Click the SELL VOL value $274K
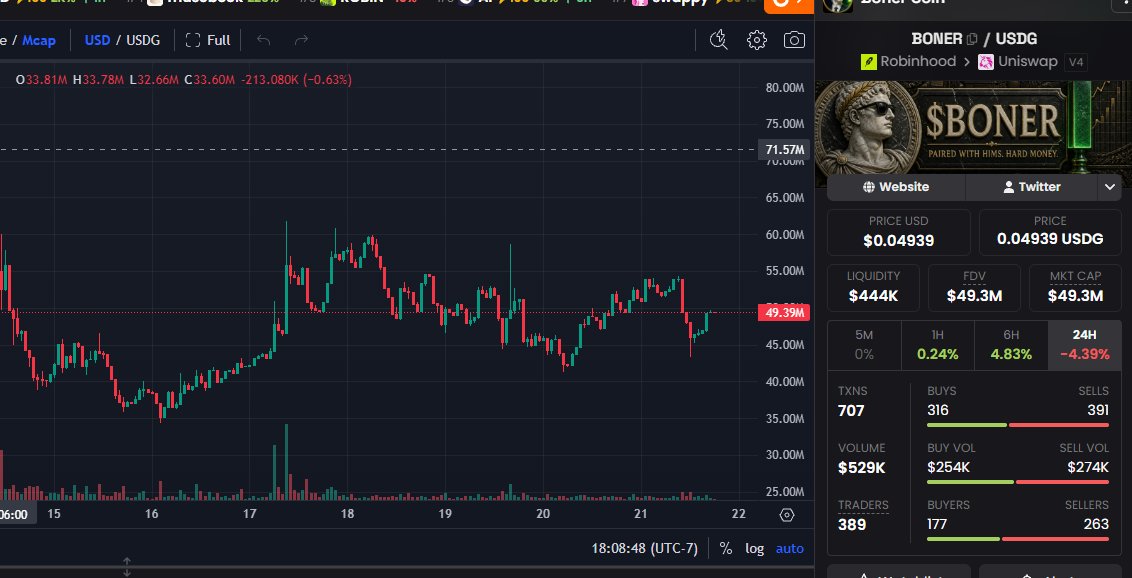This screenshot has height=578, width=1132. point(1088,468)
